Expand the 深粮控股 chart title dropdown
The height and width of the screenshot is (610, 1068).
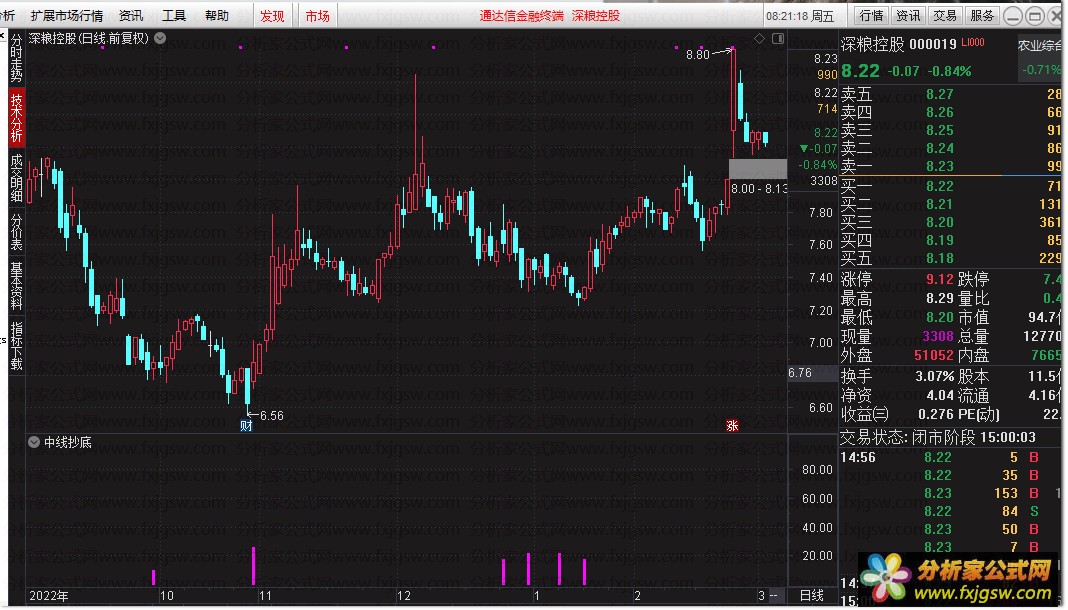click(x=160, y=39)
